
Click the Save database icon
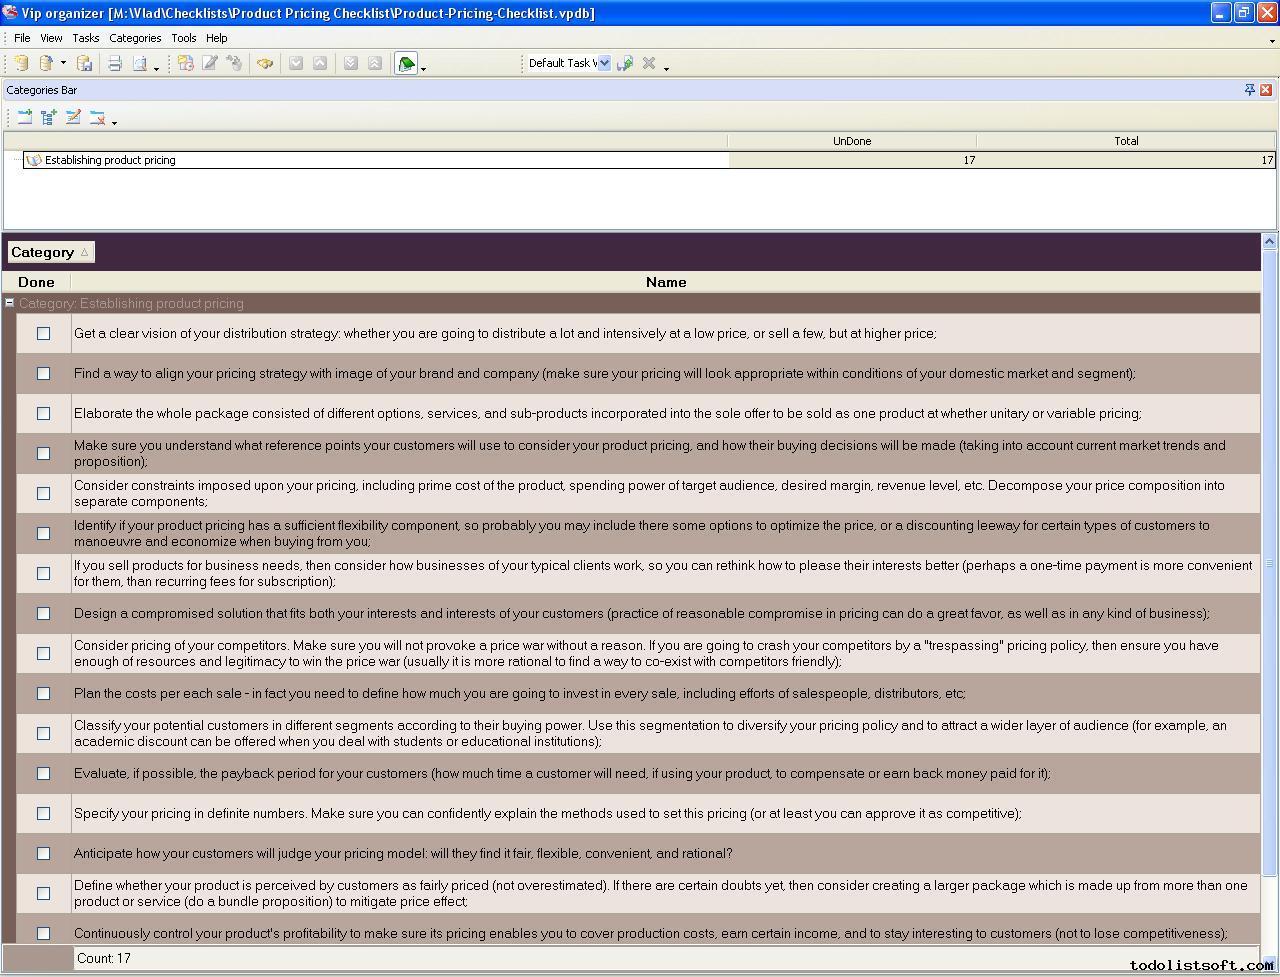(x=85, y=63)
